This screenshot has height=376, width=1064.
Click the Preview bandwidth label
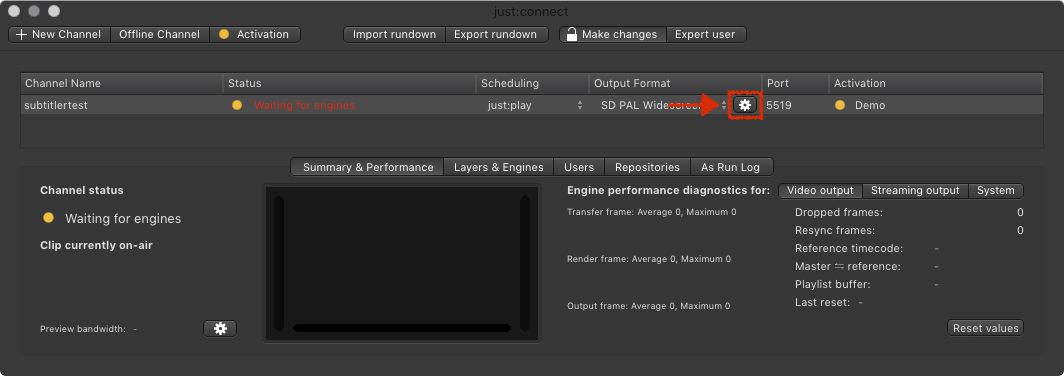click(83, 328)
